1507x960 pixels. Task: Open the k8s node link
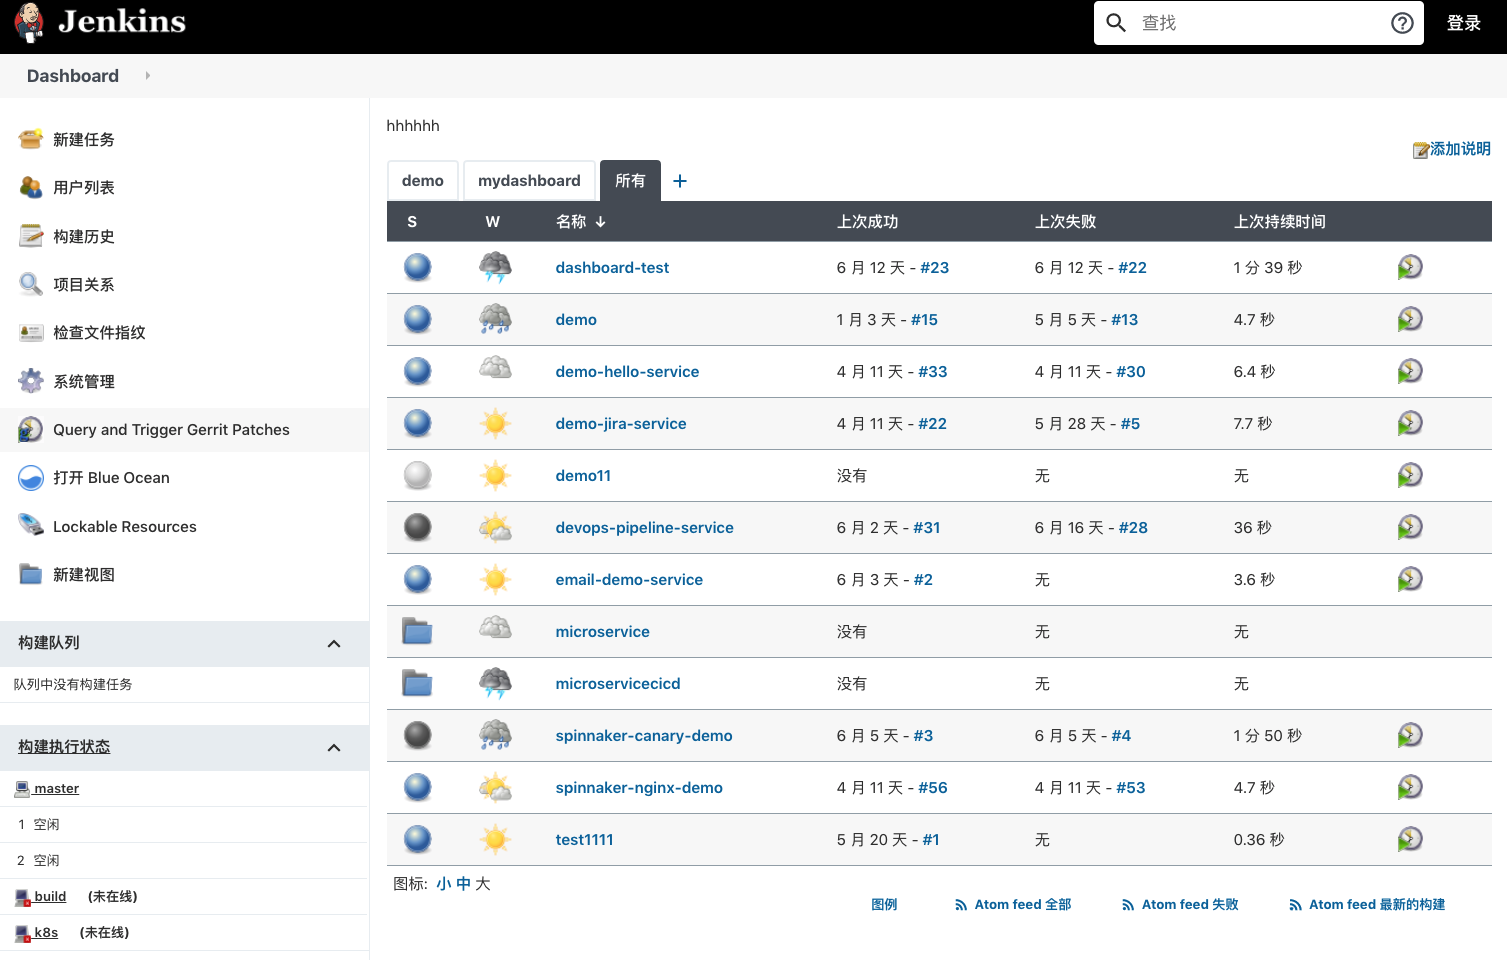point(46,933)
